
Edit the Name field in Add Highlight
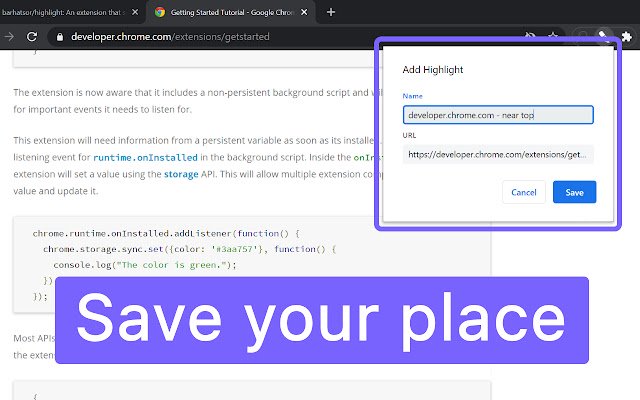pyautogui.click(x=498, y=115)
